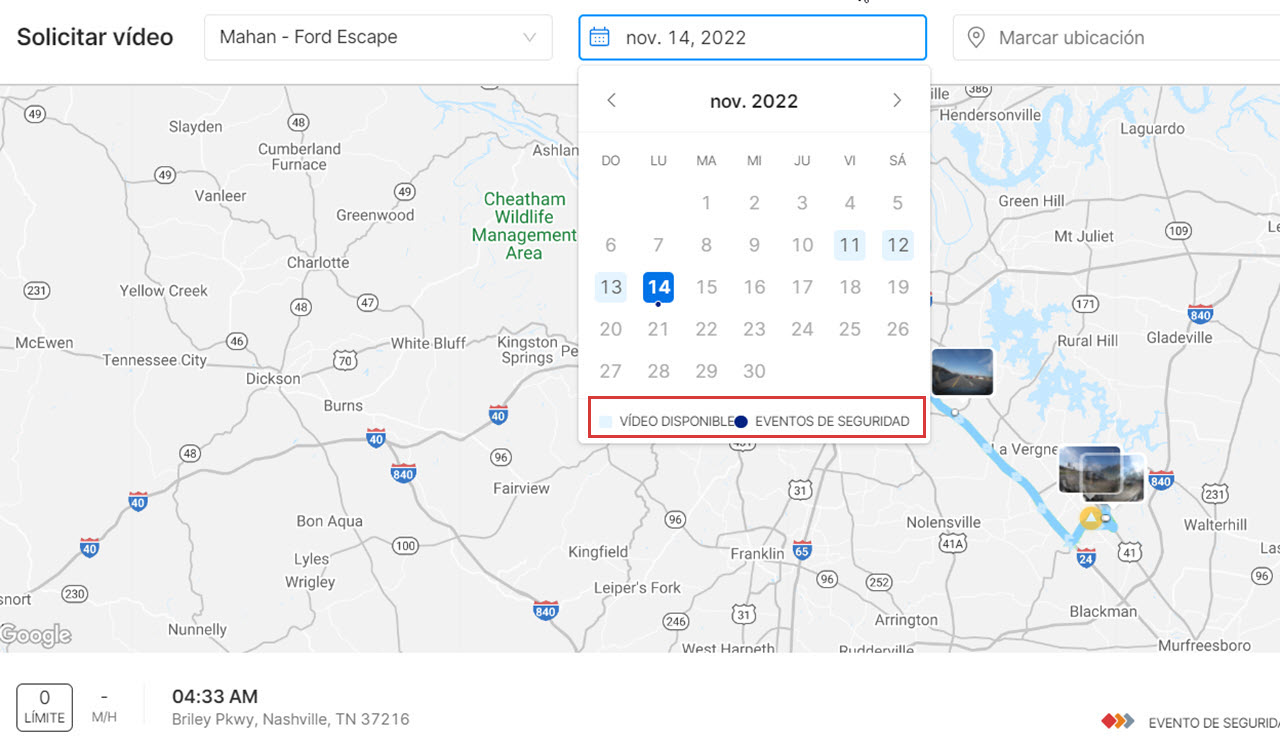Click the Google logo on map
This screenshot has width=1280, height=741.
pyautogui.click(x=36, y=635)
